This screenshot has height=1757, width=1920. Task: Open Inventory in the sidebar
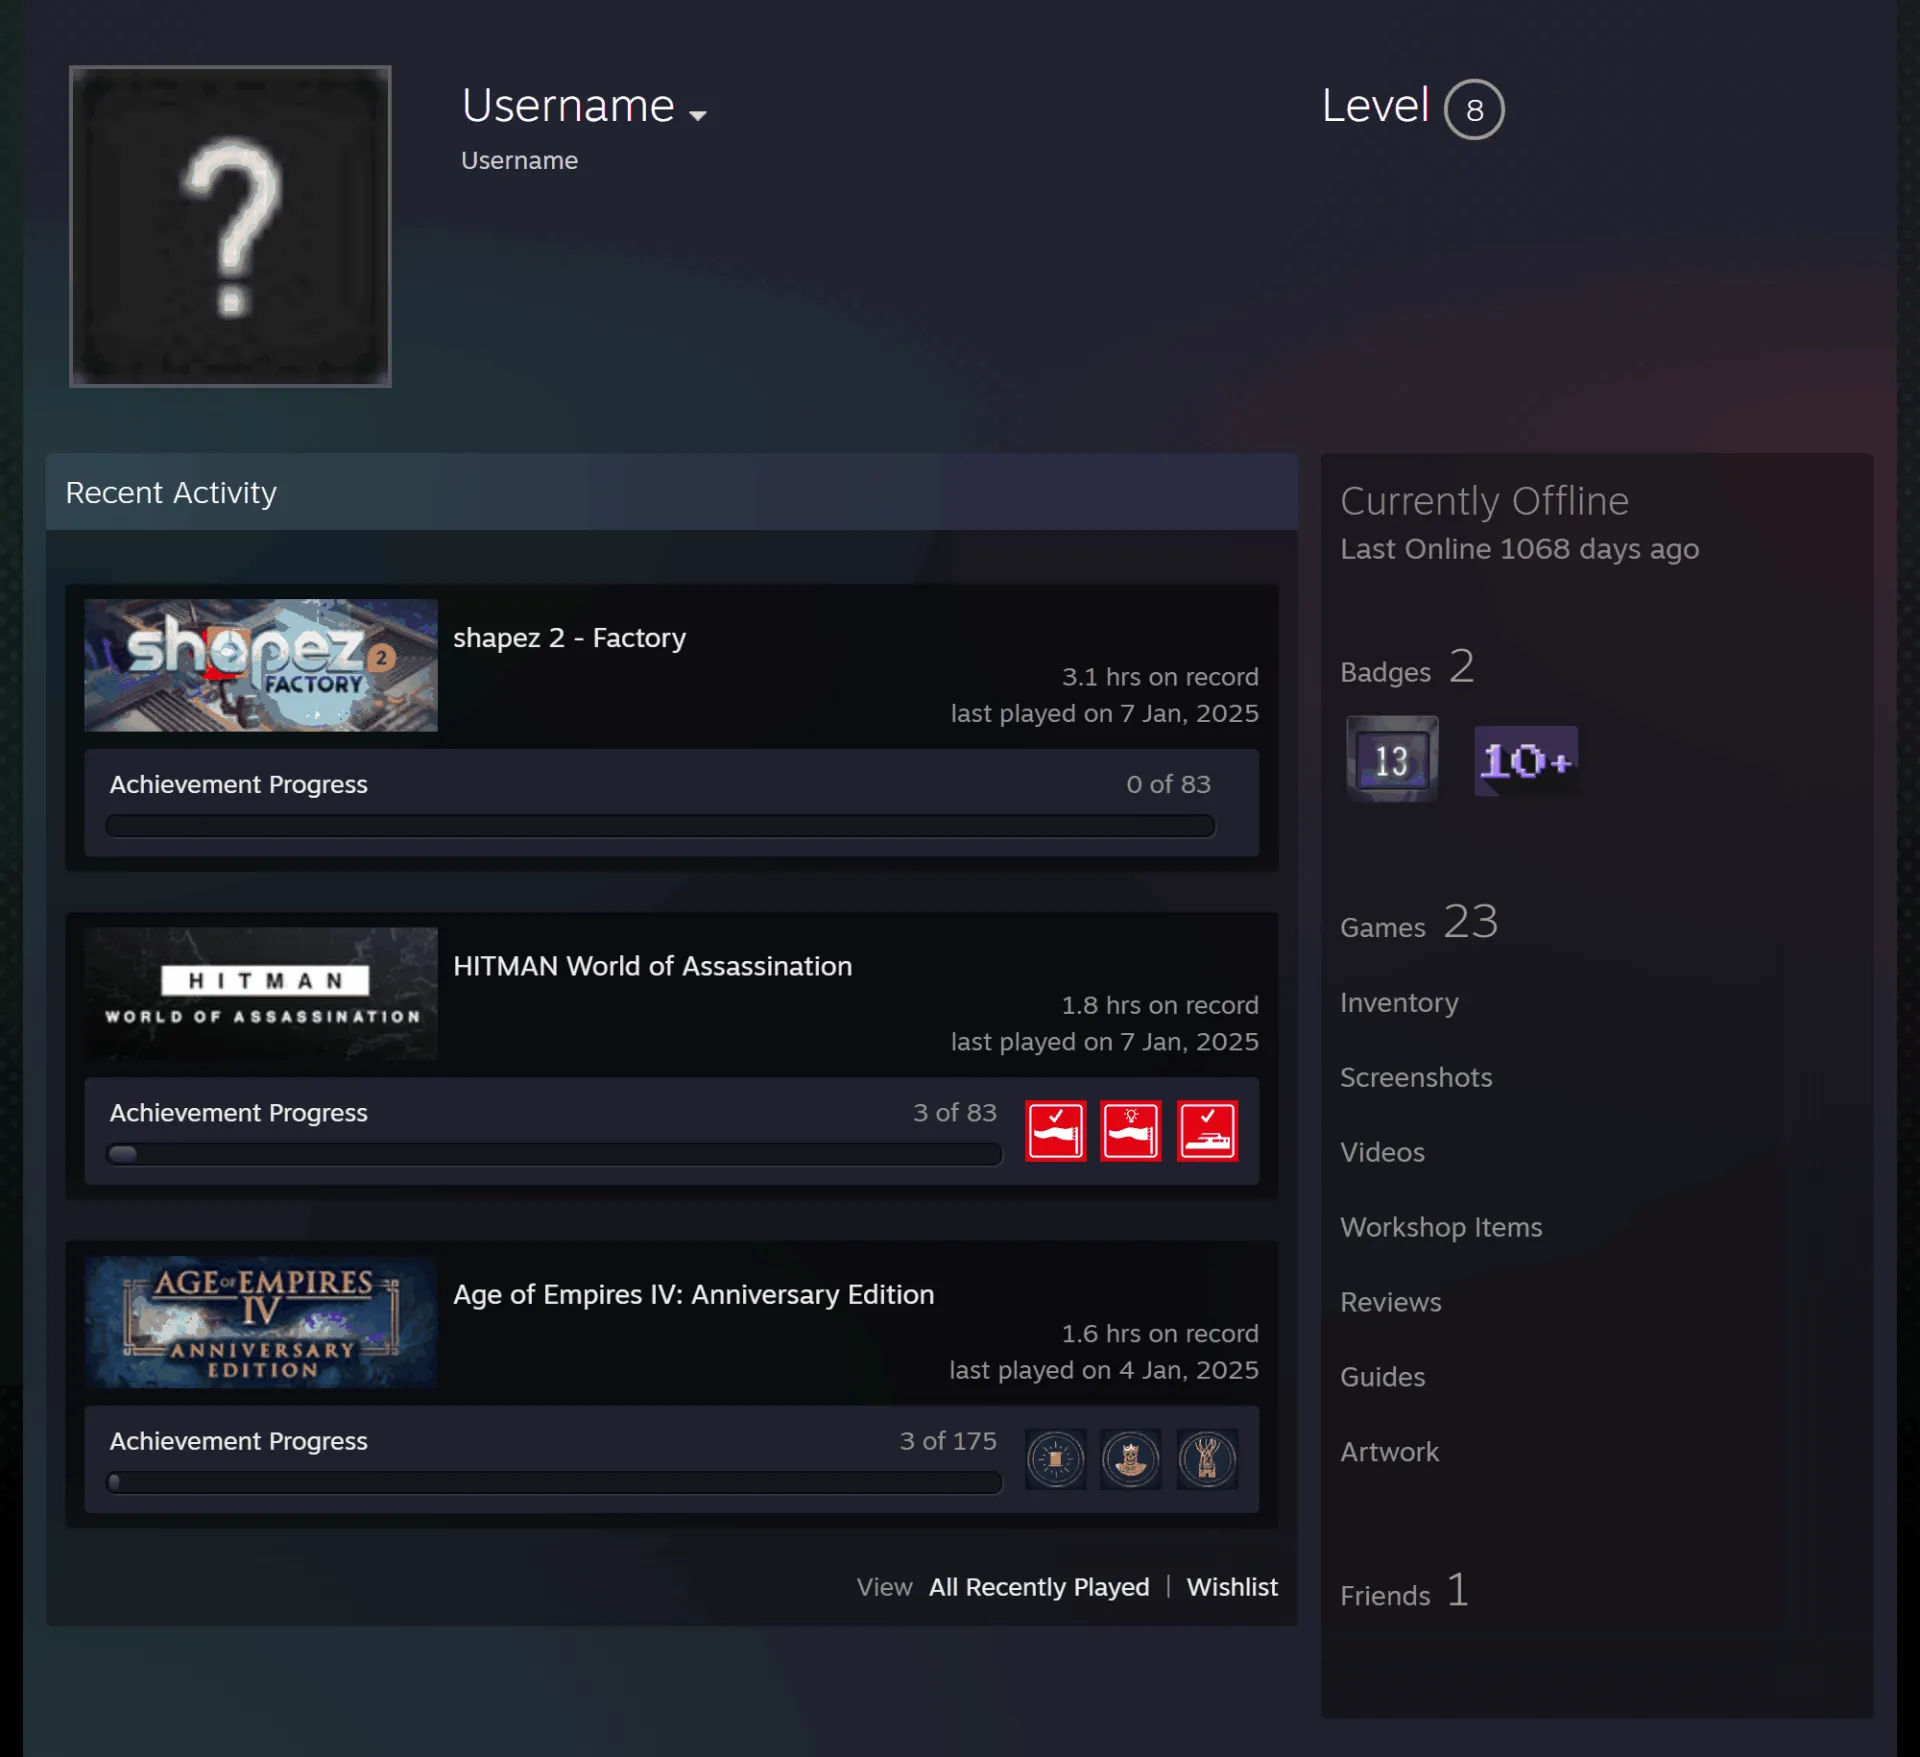click(x=1399, y=1002)
